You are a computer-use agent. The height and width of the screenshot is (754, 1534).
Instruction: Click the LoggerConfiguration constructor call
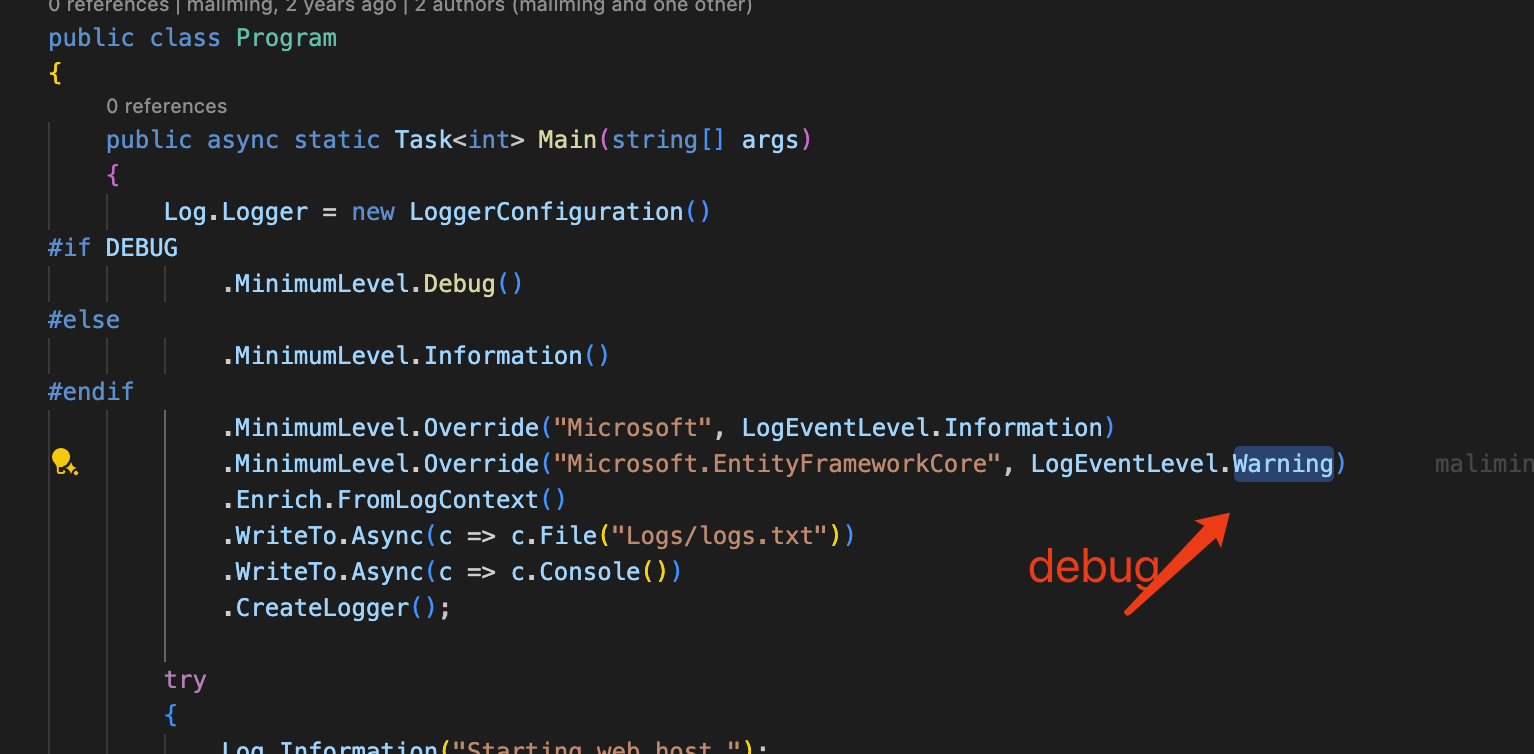(x=546, y=212)
